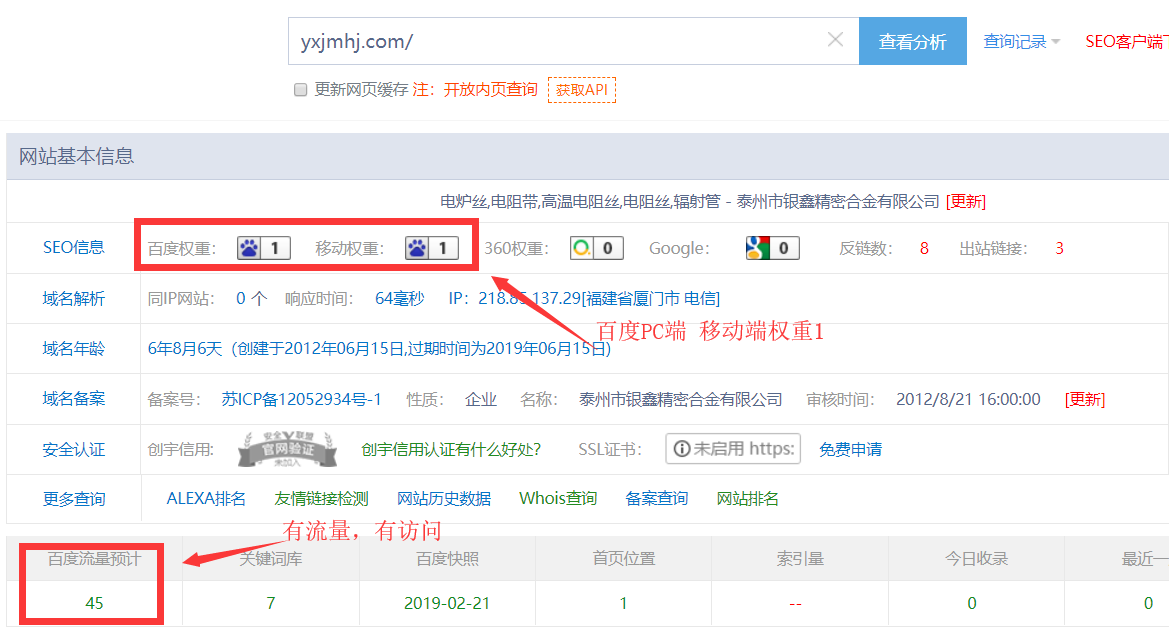Select the 域名年龄 row label
The height and width of the screenshot is (638, 1169).
coord(73,349)
